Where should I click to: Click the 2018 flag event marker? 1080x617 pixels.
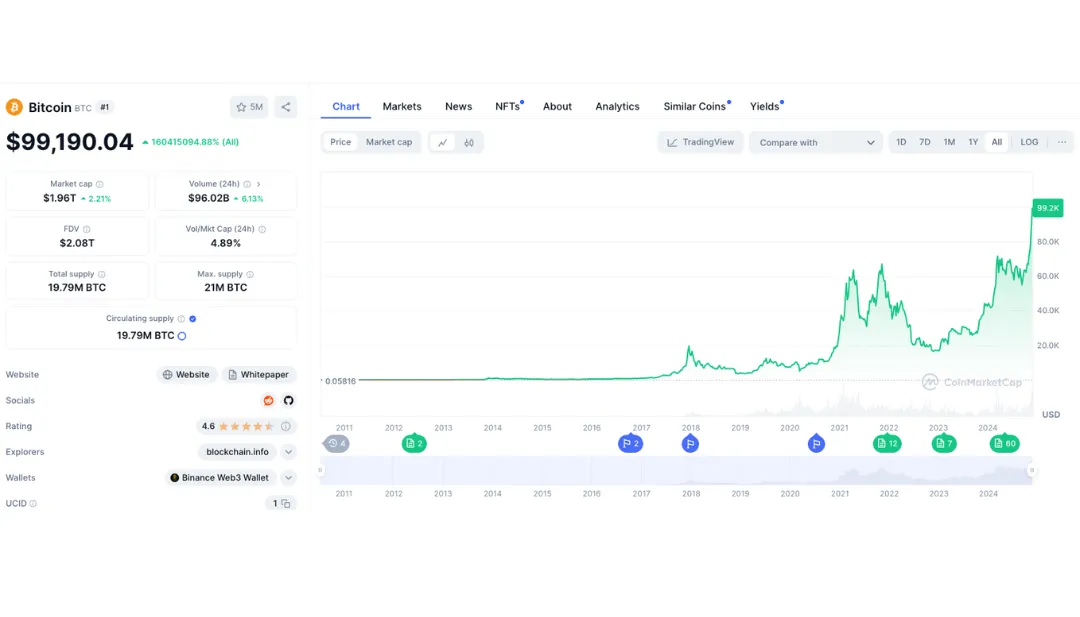point(690,444)
